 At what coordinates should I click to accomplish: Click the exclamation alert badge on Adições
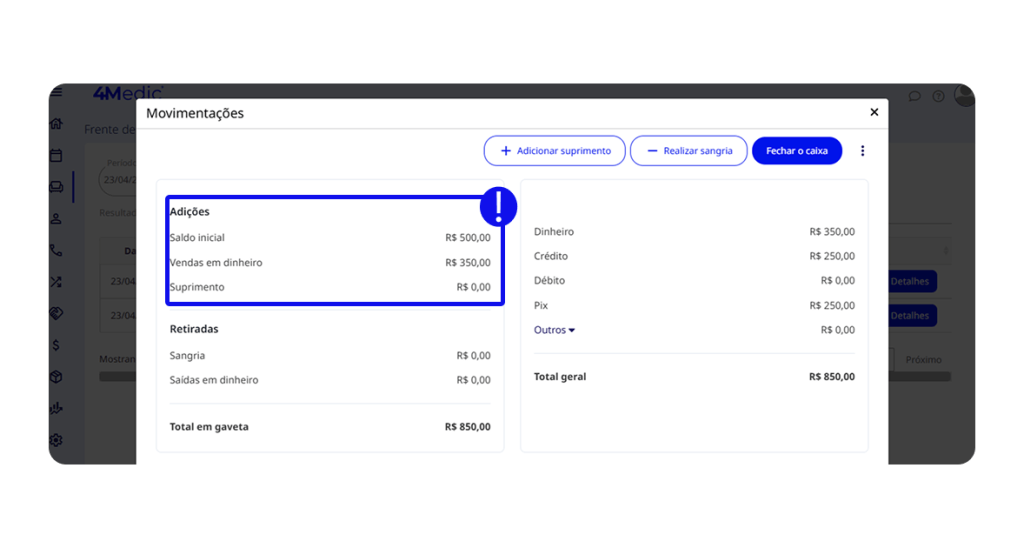pyautogui.click(x=498, y=206)
